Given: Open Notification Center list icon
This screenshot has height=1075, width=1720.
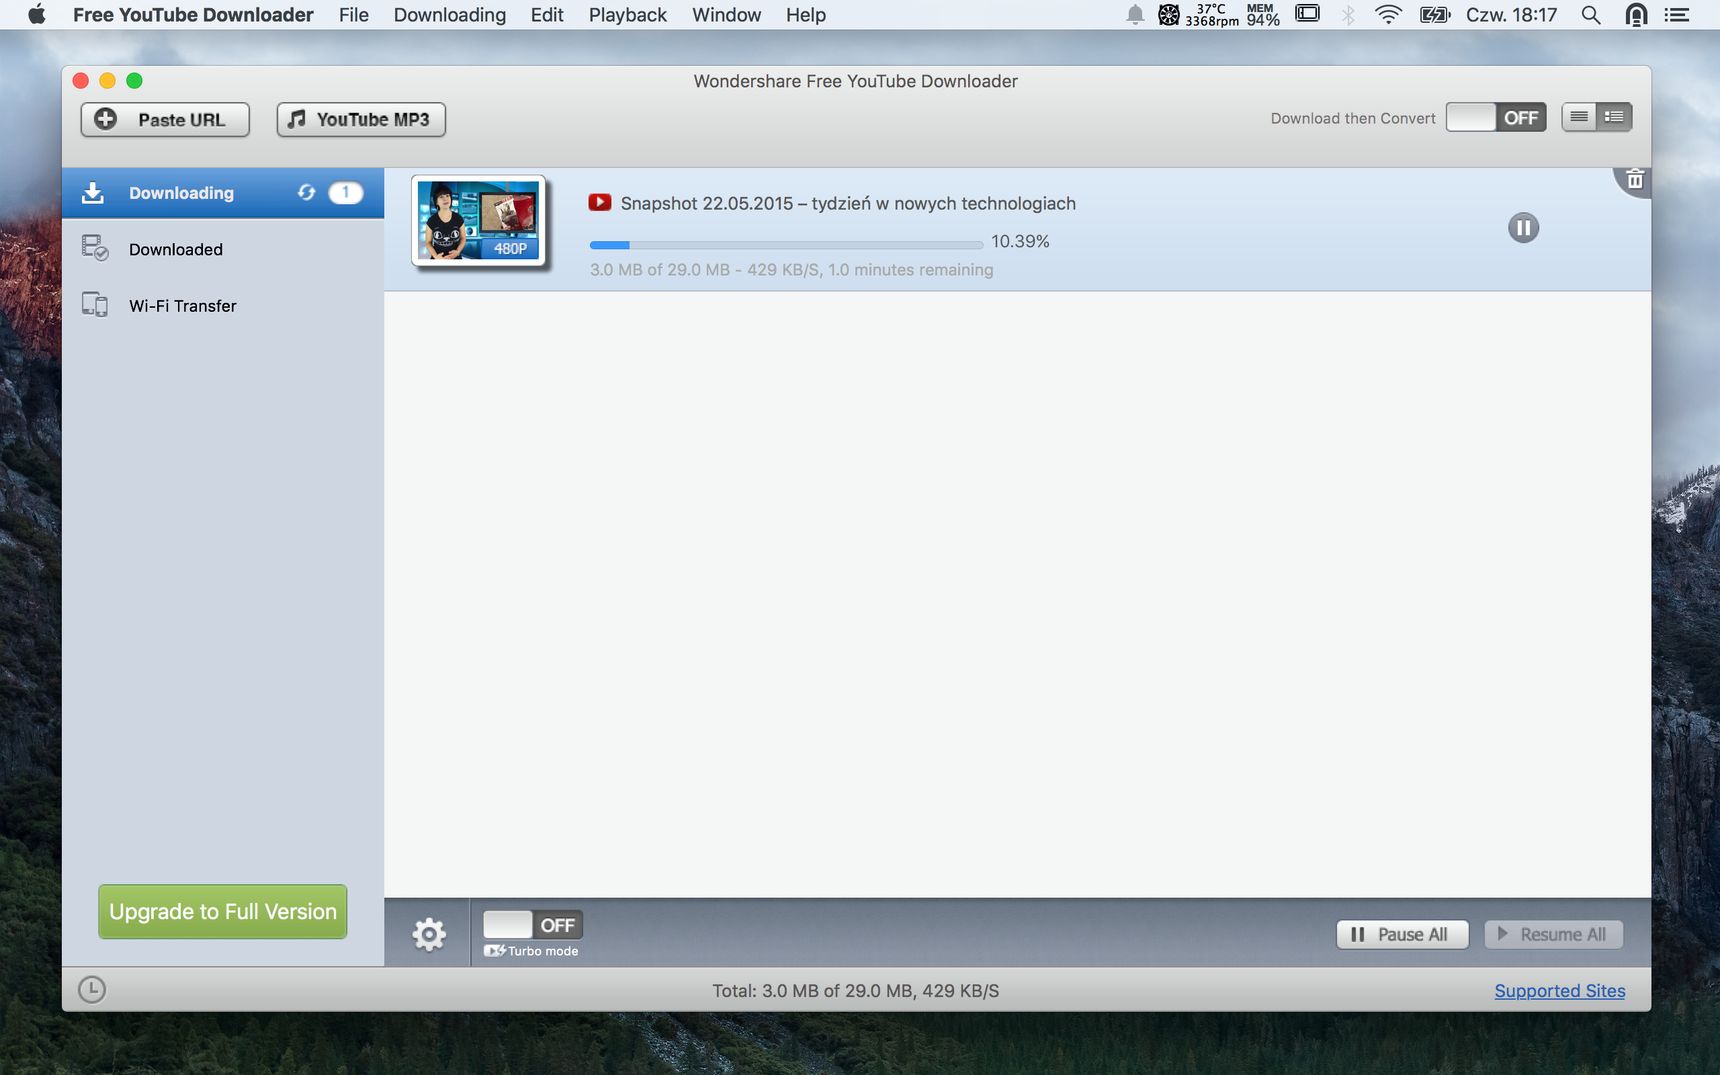Looking at the screenshot, I should point(1677,15).
